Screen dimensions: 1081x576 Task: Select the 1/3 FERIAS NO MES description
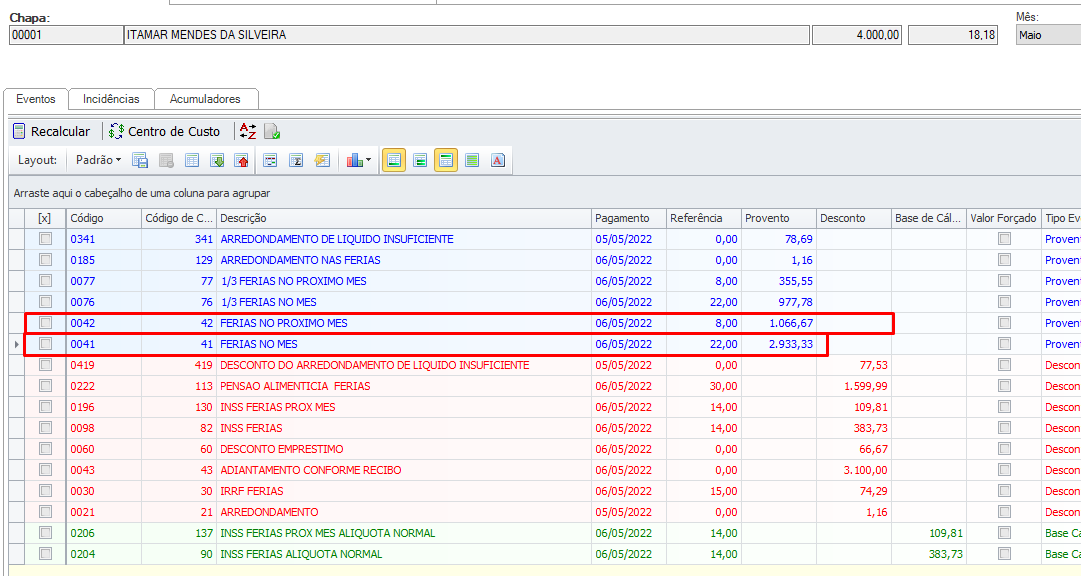click(x=268, y=302)
